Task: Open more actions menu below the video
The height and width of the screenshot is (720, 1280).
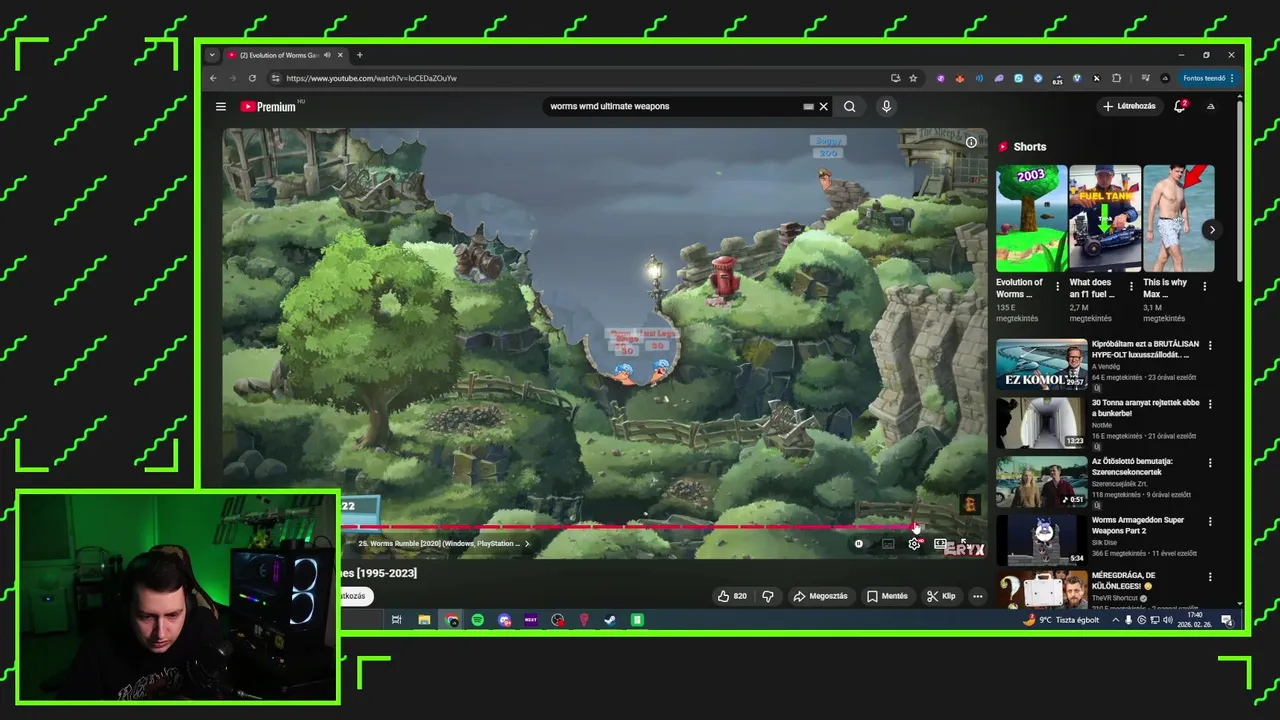Action: [977, 596]
